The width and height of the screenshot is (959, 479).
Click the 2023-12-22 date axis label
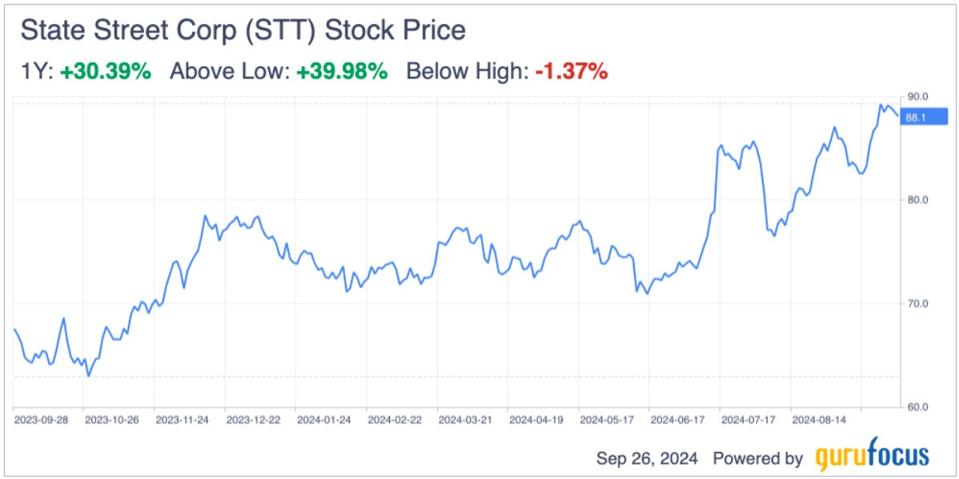254,419
